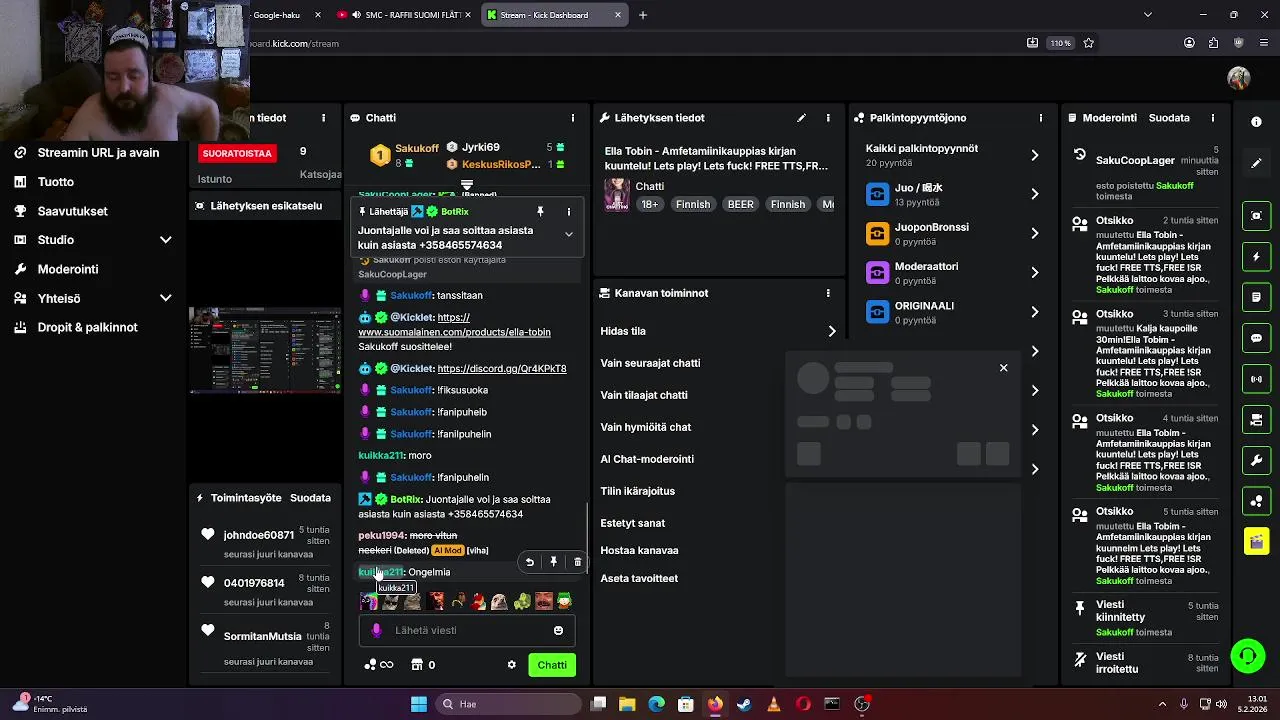Toggle the screen capture frame icon in right sidebar

(1256, 216)
